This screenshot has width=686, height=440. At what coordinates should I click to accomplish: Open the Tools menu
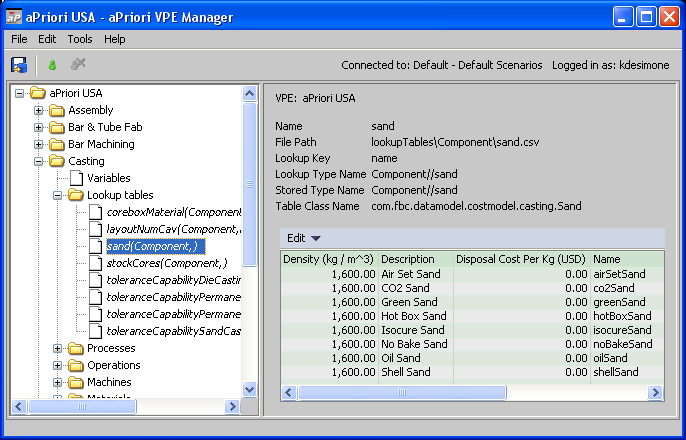(x=80, y=39)
